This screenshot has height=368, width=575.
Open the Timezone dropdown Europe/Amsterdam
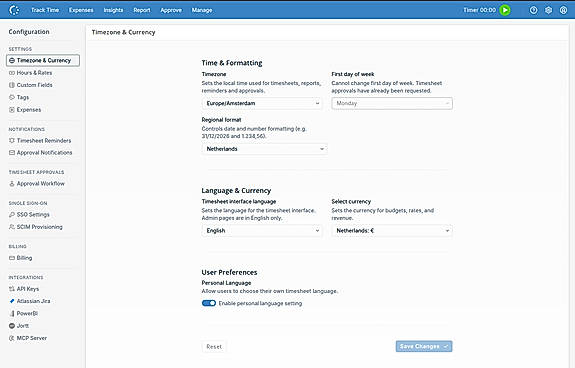[262, 103]
